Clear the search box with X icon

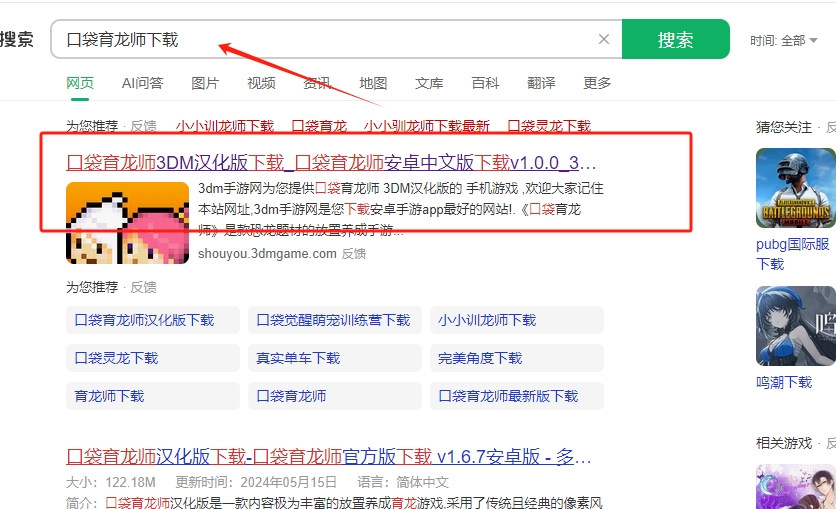tap(604, 39)
